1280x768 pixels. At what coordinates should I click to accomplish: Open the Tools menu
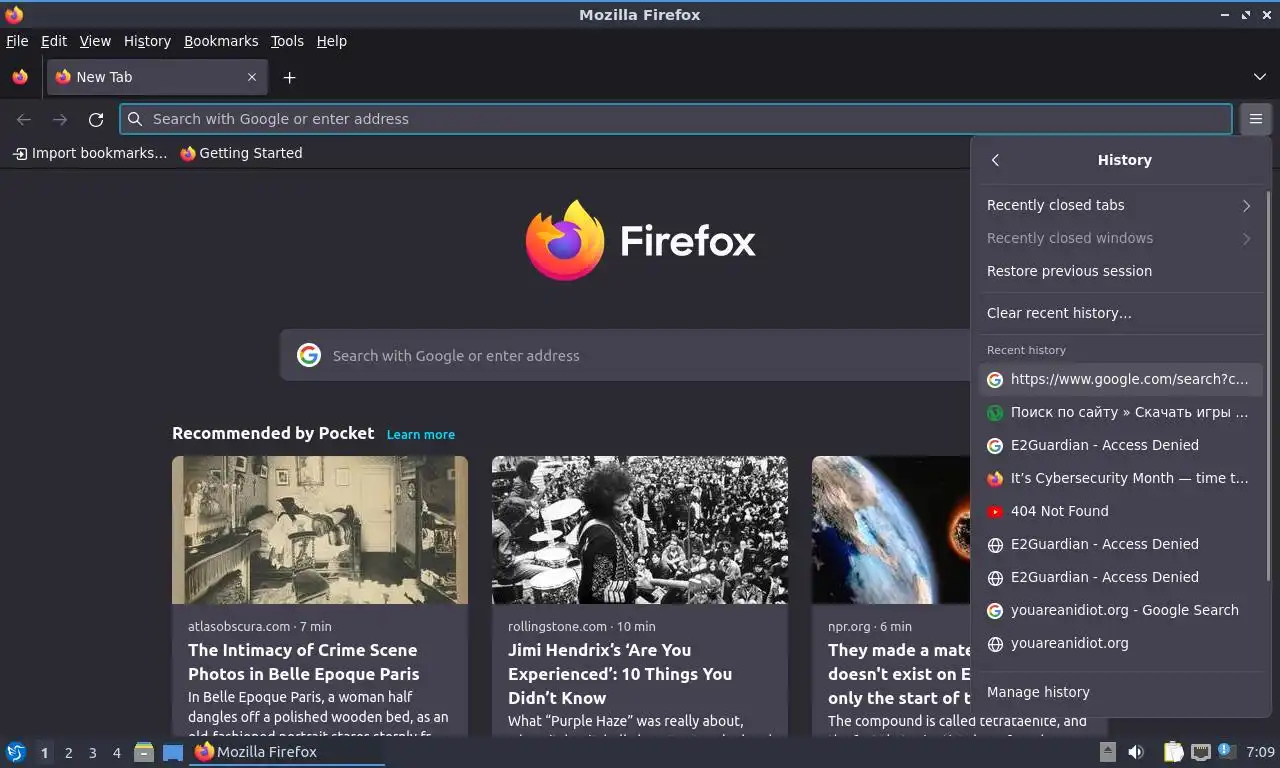[x=287, y=41]
